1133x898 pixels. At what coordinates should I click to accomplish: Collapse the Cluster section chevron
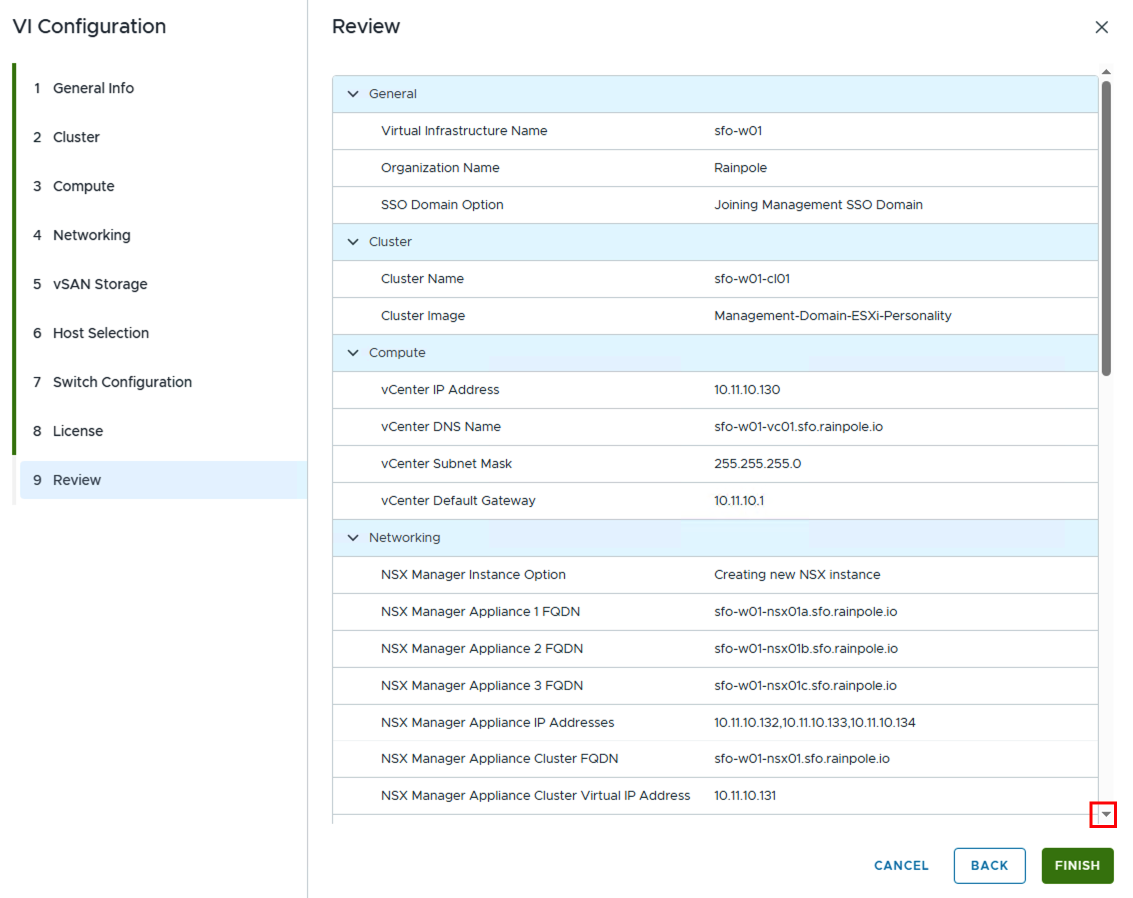point(352,242)
